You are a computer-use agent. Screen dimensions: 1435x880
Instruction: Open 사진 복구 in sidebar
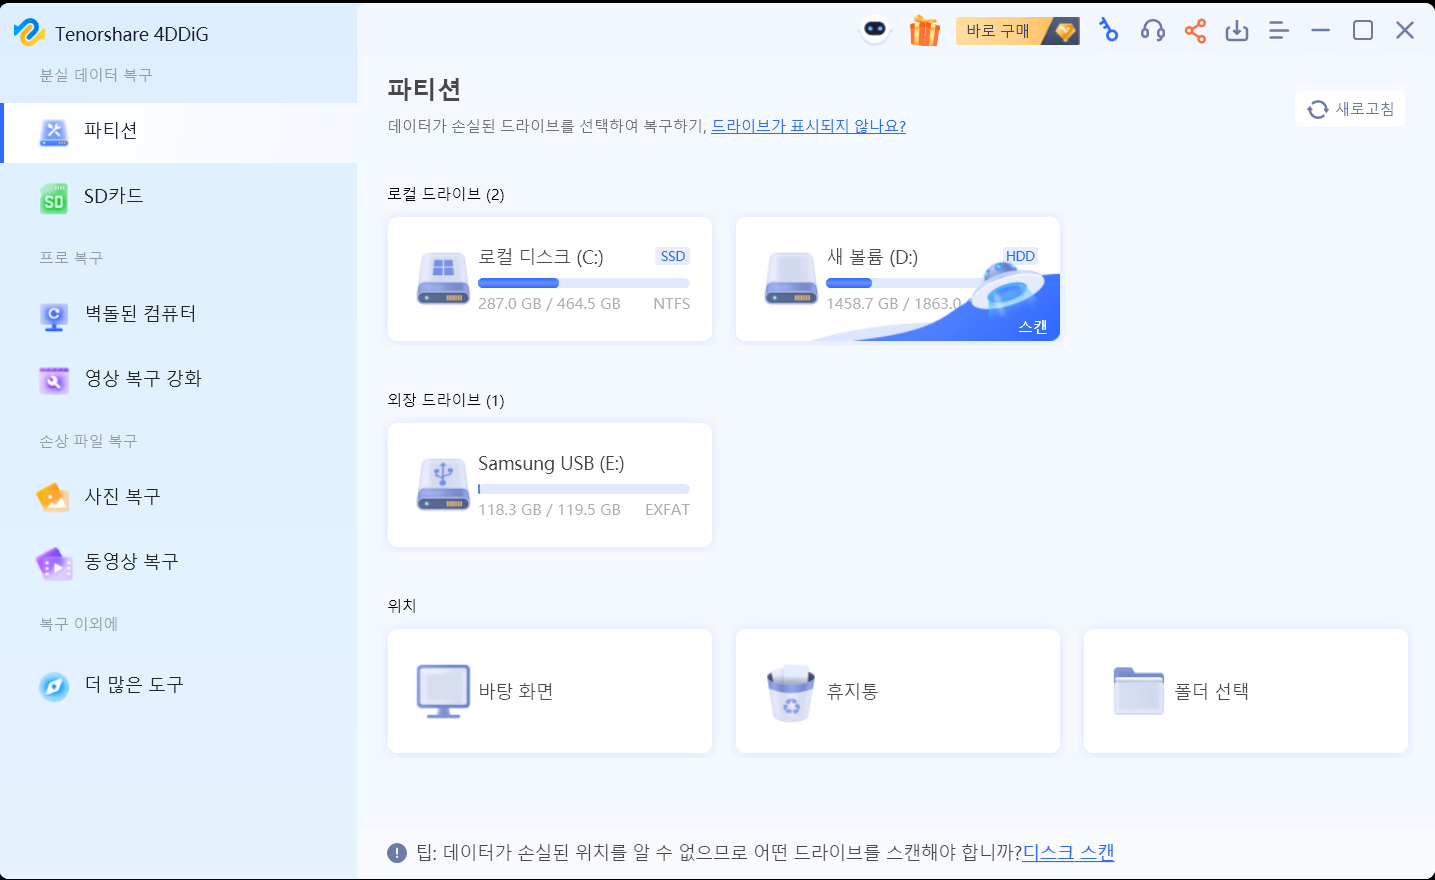tap(178, 497)
